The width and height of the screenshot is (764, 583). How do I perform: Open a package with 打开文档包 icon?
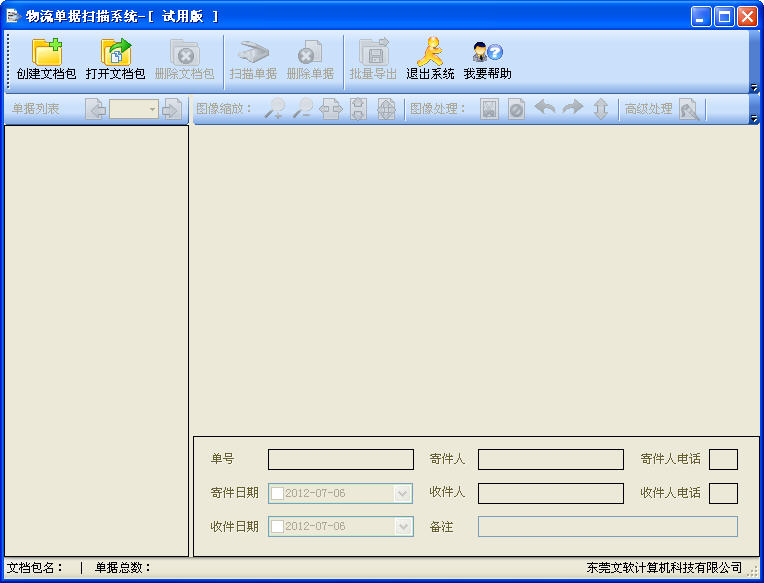[x=116, y=52]
